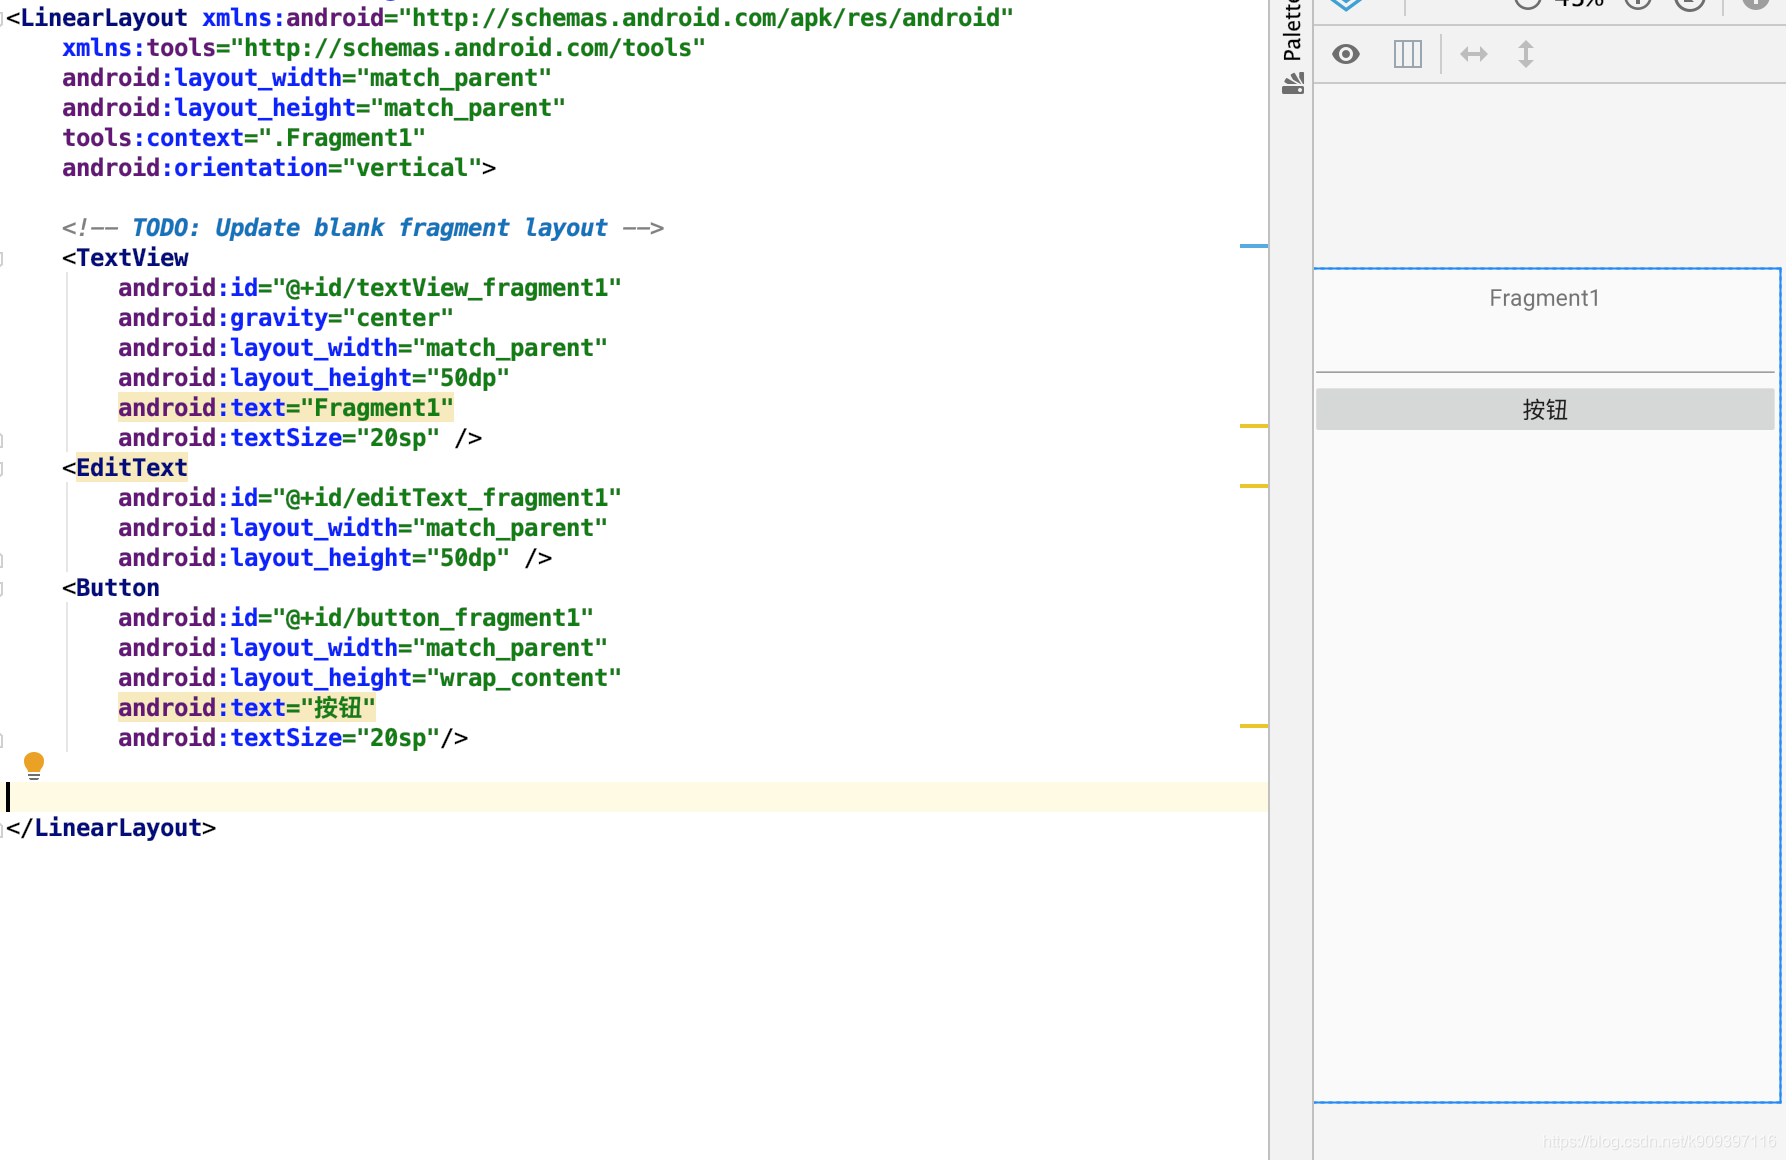Jump to the last yellow warning stripe marker

1254,726
